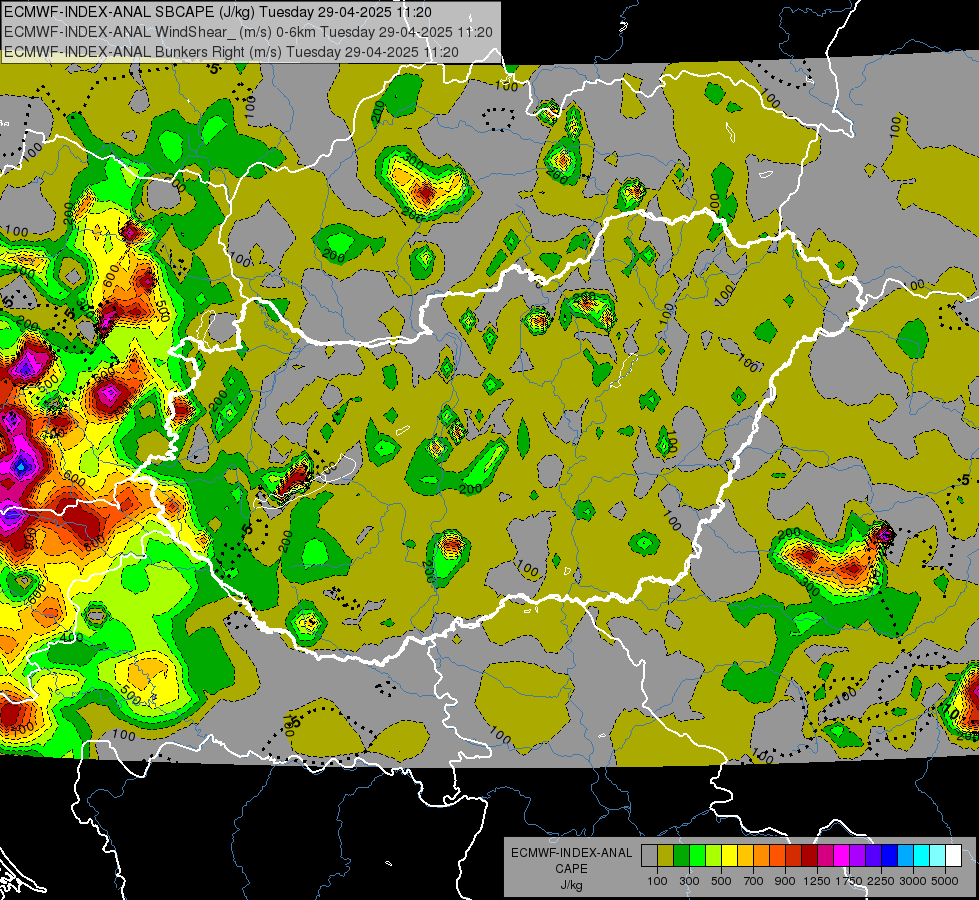This screenshot has width=979, height=900.
Task: Click the legend title ECMWF-INDEX-ANAL
Action: (x=572, y=853)
